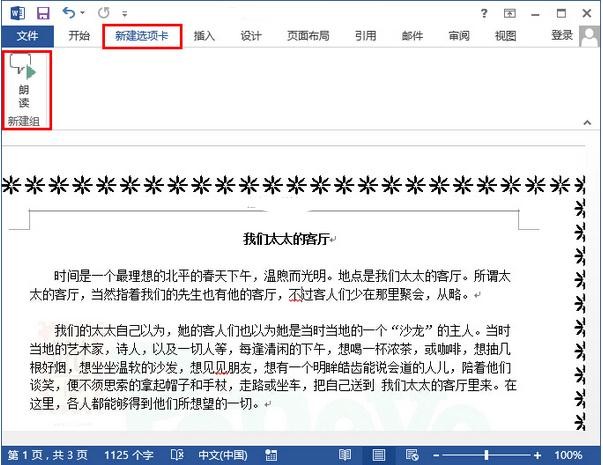Click the text line 这里，各人都能够得到

[145, 404]
